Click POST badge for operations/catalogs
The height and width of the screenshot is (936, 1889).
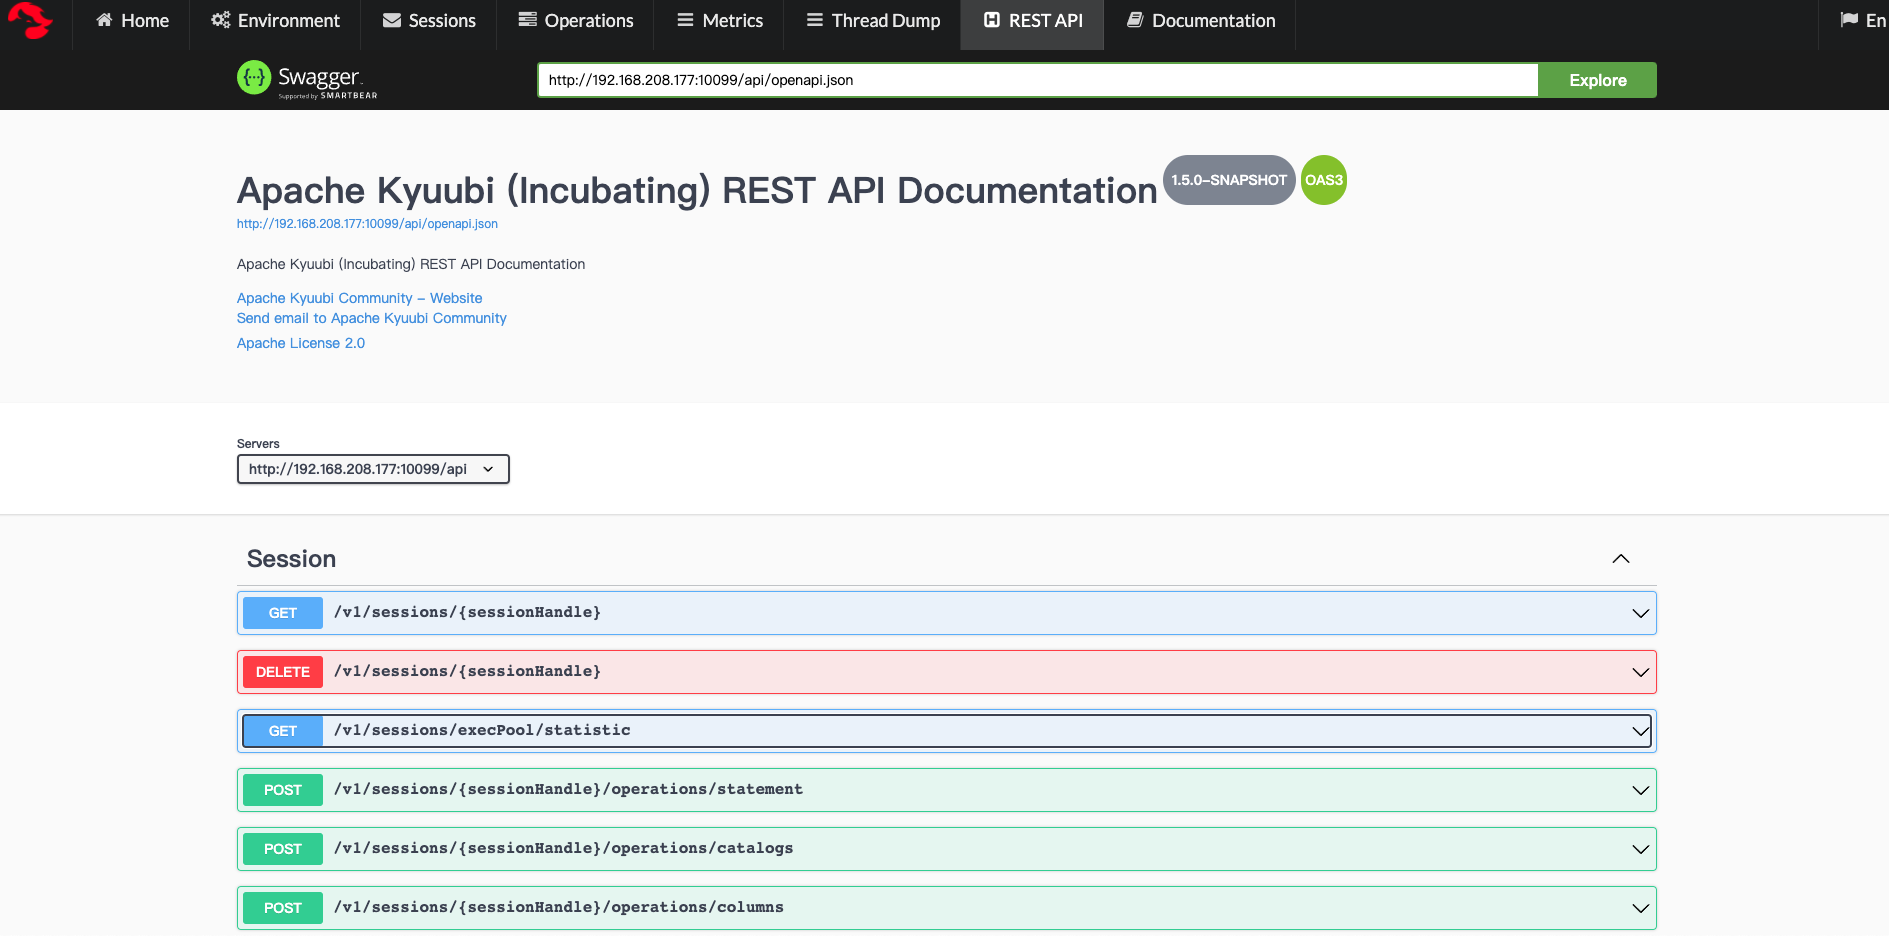coord(283,849)
